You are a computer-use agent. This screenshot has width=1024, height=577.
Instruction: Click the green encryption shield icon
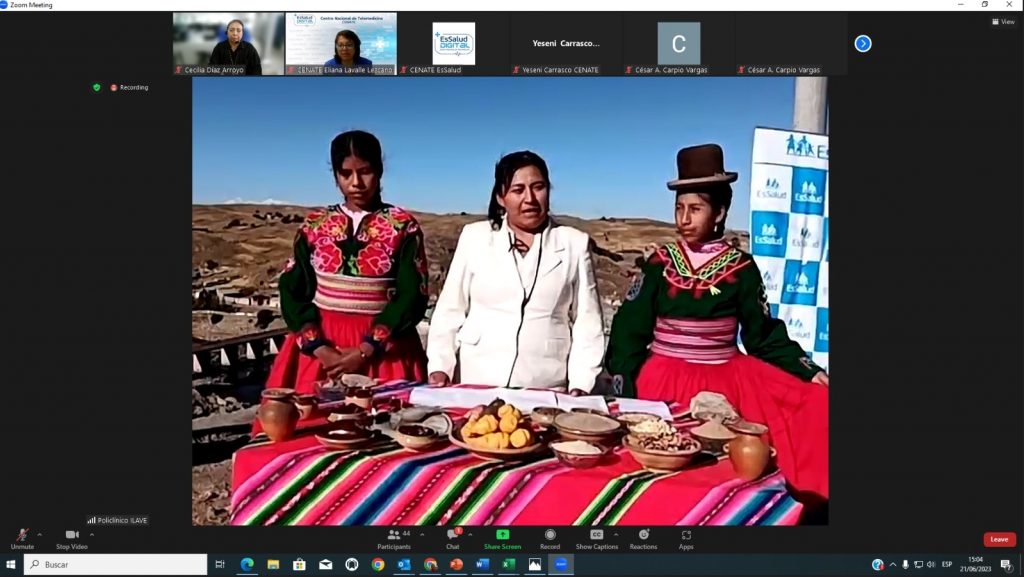[x=97, y=87]
